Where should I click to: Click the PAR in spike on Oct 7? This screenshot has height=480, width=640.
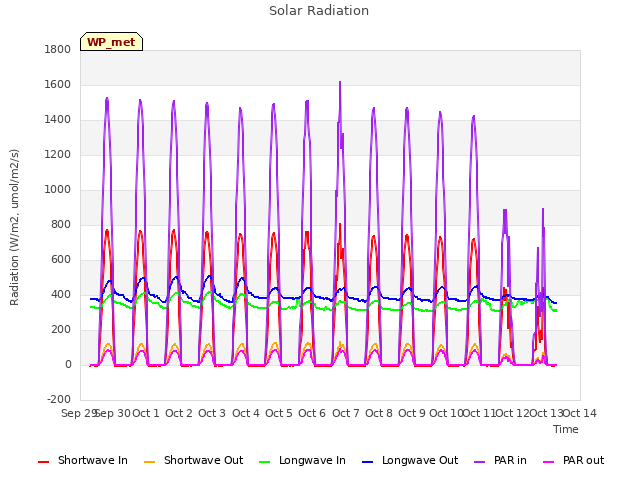(x=340, y=83)
